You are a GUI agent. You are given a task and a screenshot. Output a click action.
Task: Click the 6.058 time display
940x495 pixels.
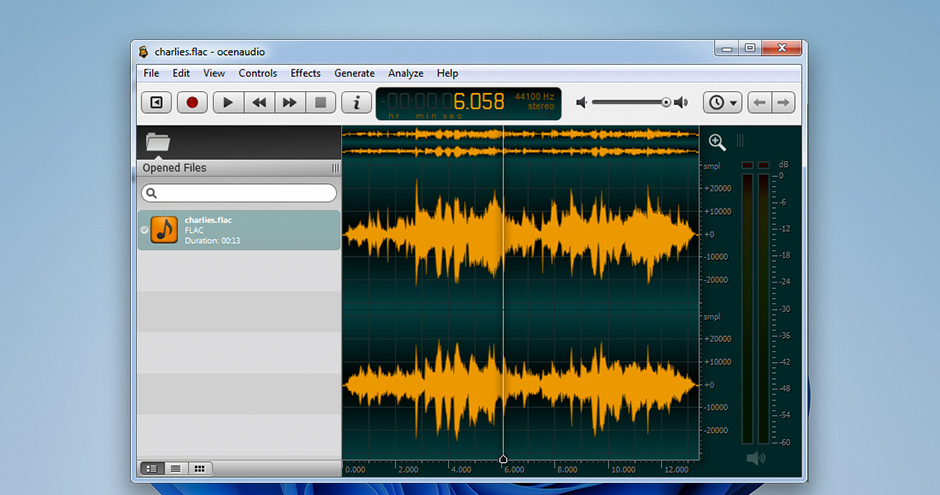(478, 101)
